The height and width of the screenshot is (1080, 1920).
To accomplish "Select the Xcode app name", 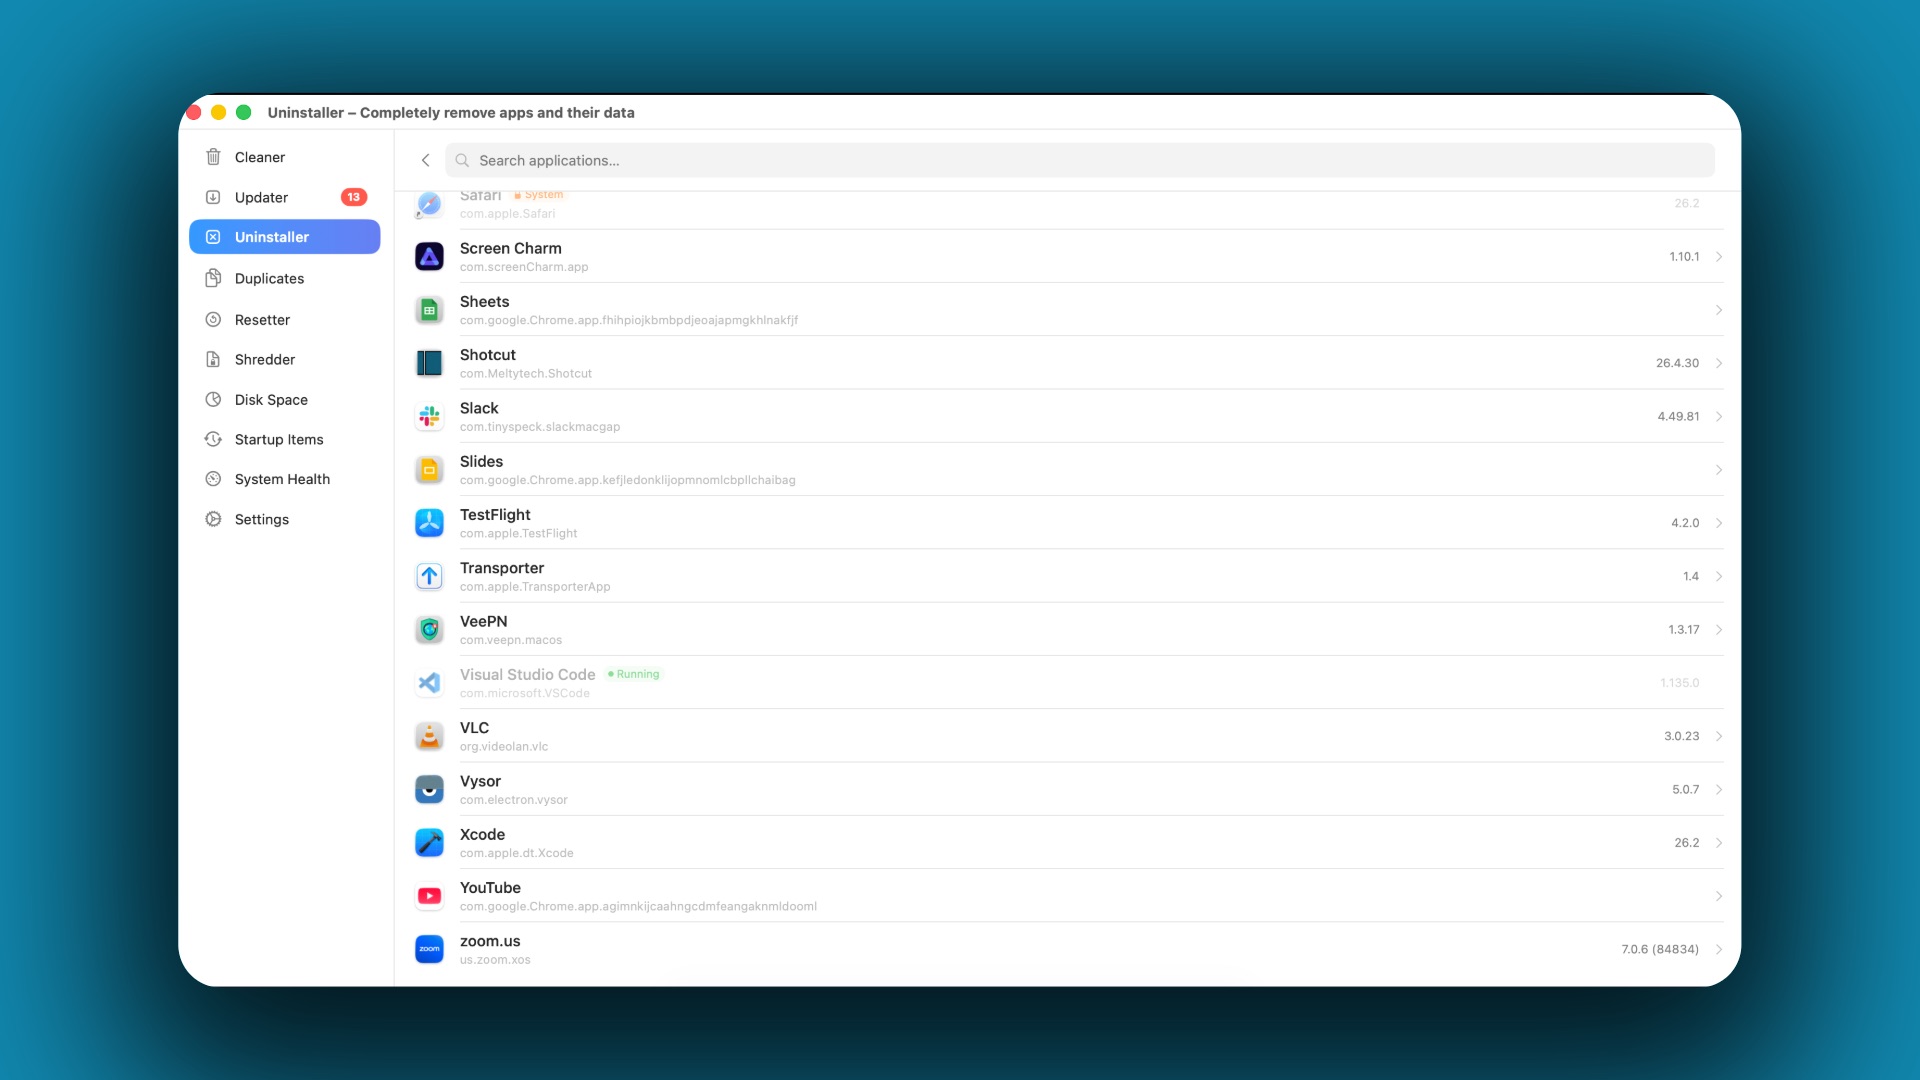I will click(x=482, y=835).
